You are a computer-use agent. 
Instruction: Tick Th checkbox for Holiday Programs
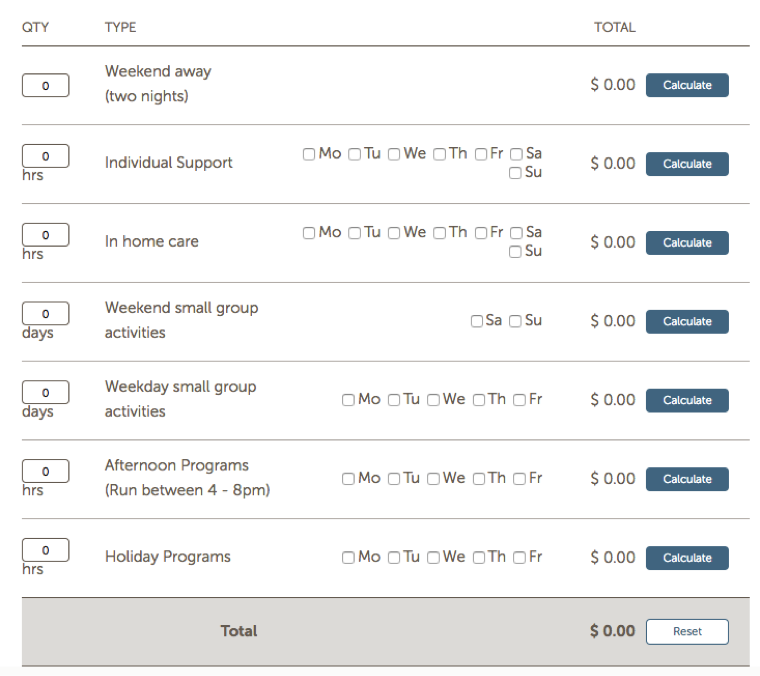(x=479, y=558)
